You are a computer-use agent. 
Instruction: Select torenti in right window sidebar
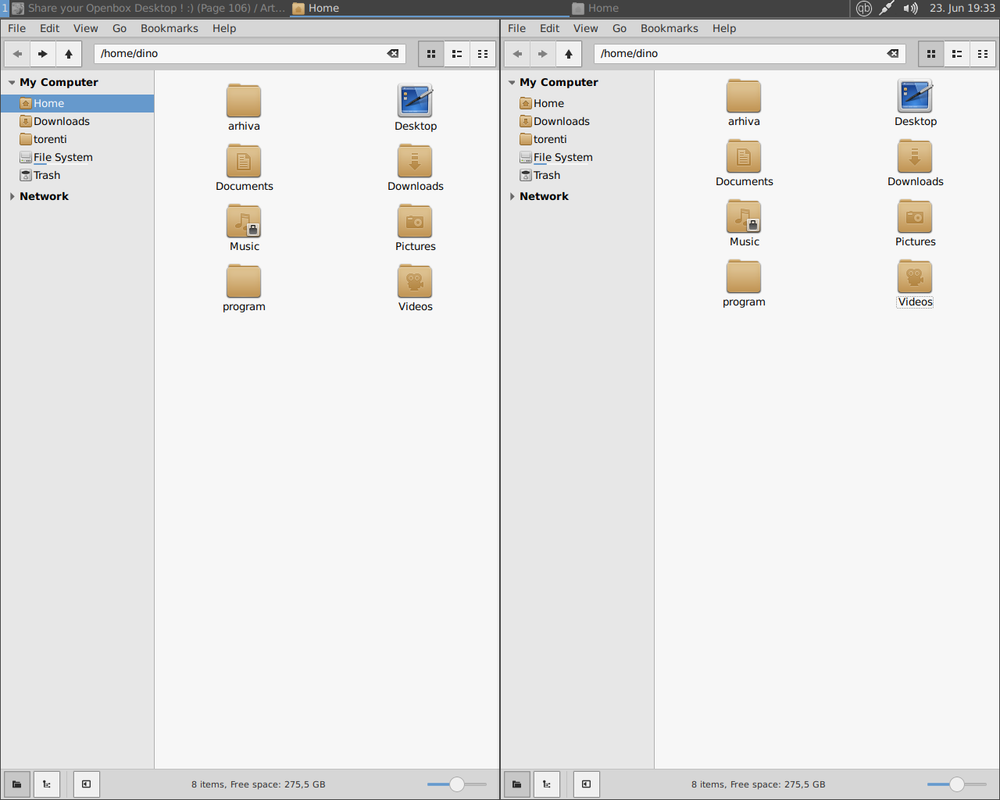pyautogui.click(x=577, y=139)
